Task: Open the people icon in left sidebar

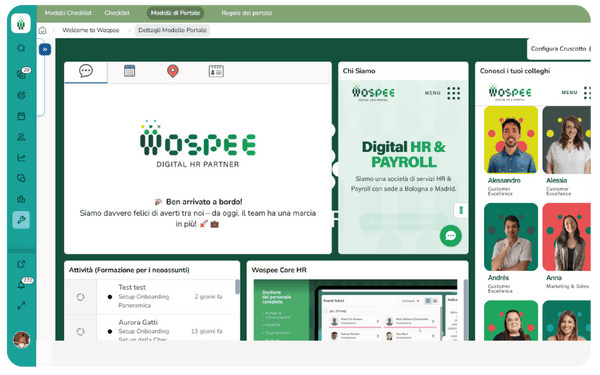Action: (21, 137)
